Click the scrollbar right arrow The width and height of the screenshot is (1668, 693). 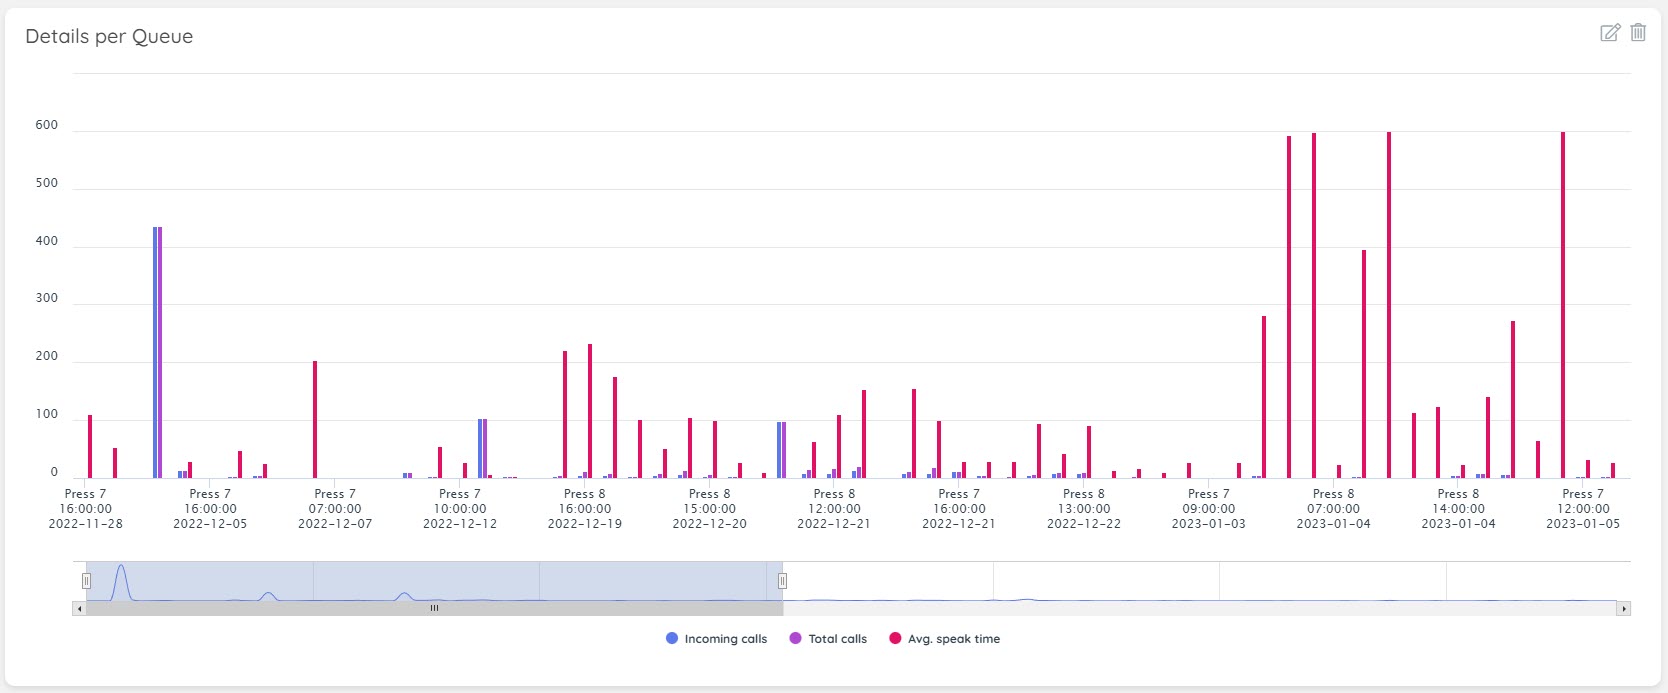[x=1624, y=608]
